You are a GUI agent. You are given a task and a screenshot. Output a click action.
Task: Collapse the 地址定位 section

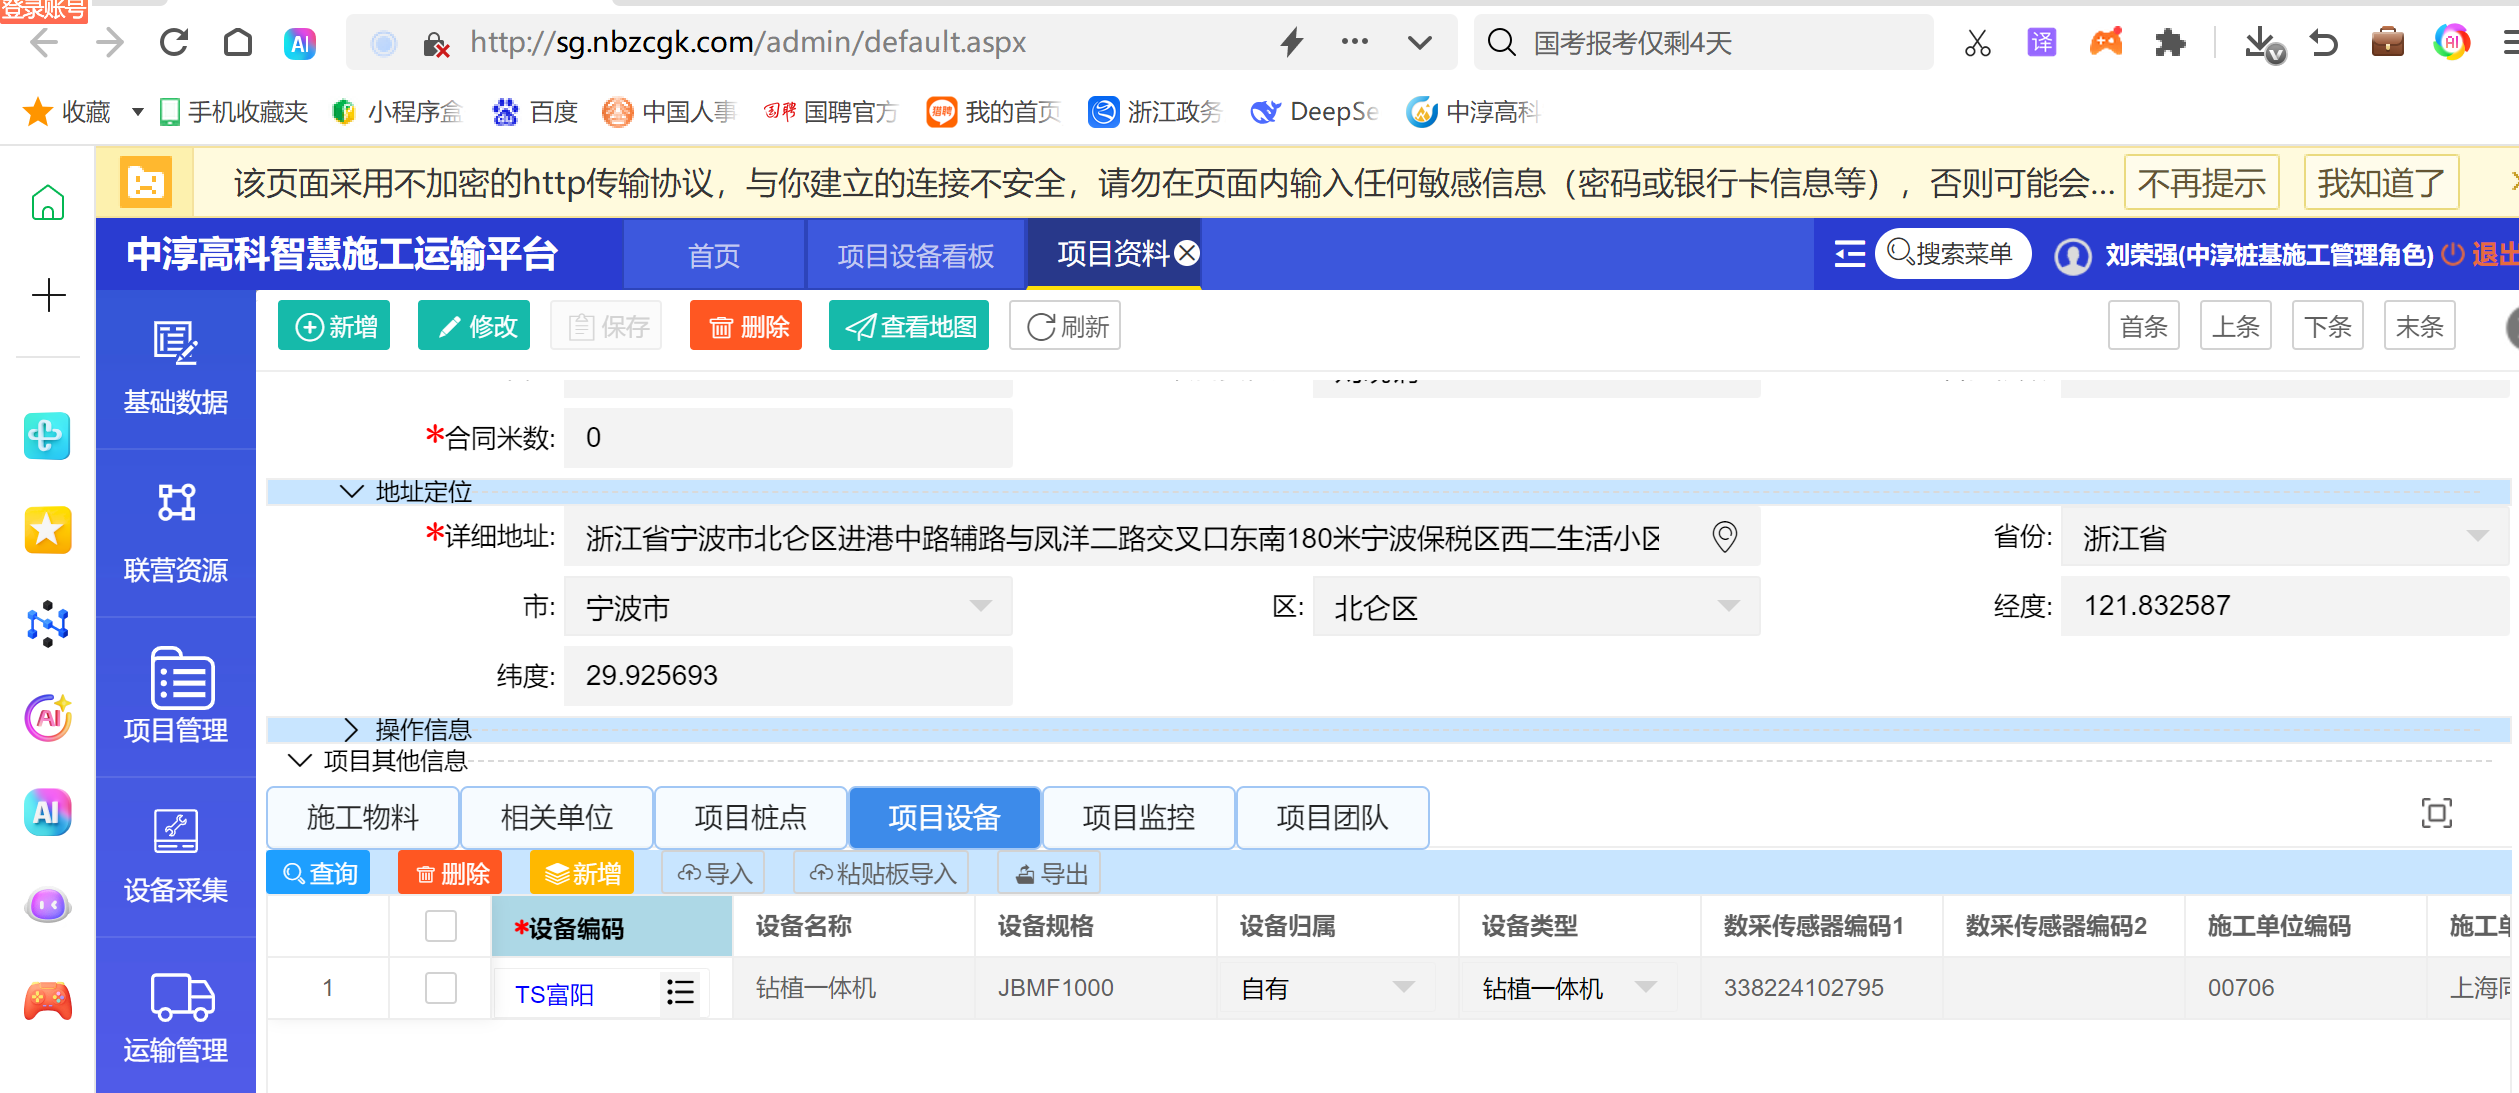351,491
